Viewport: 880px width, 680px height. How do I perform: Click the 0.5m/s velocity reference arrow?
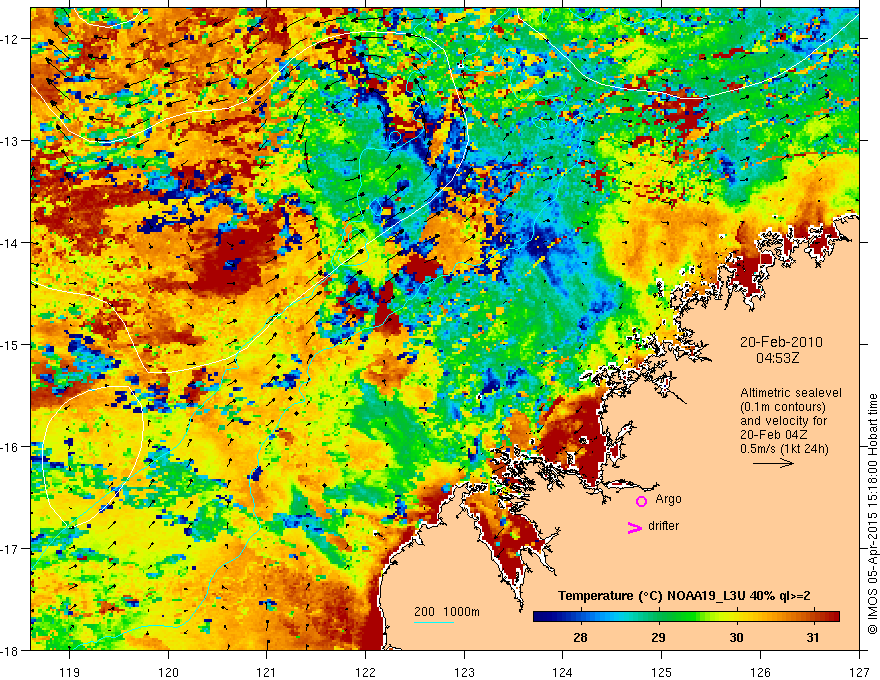[773, 463]
